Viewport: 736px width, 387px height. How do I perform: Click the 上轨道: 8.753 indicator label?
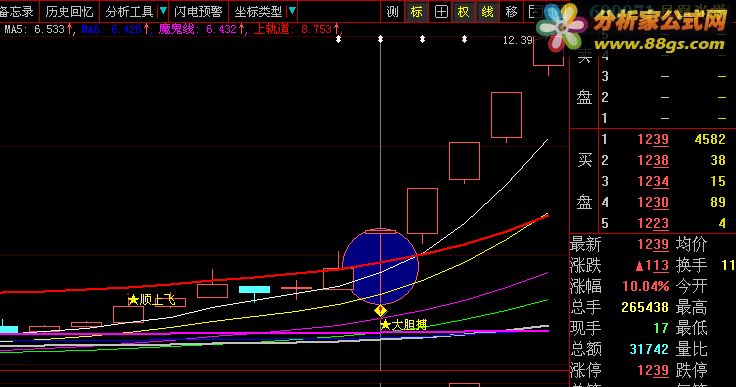297,29
